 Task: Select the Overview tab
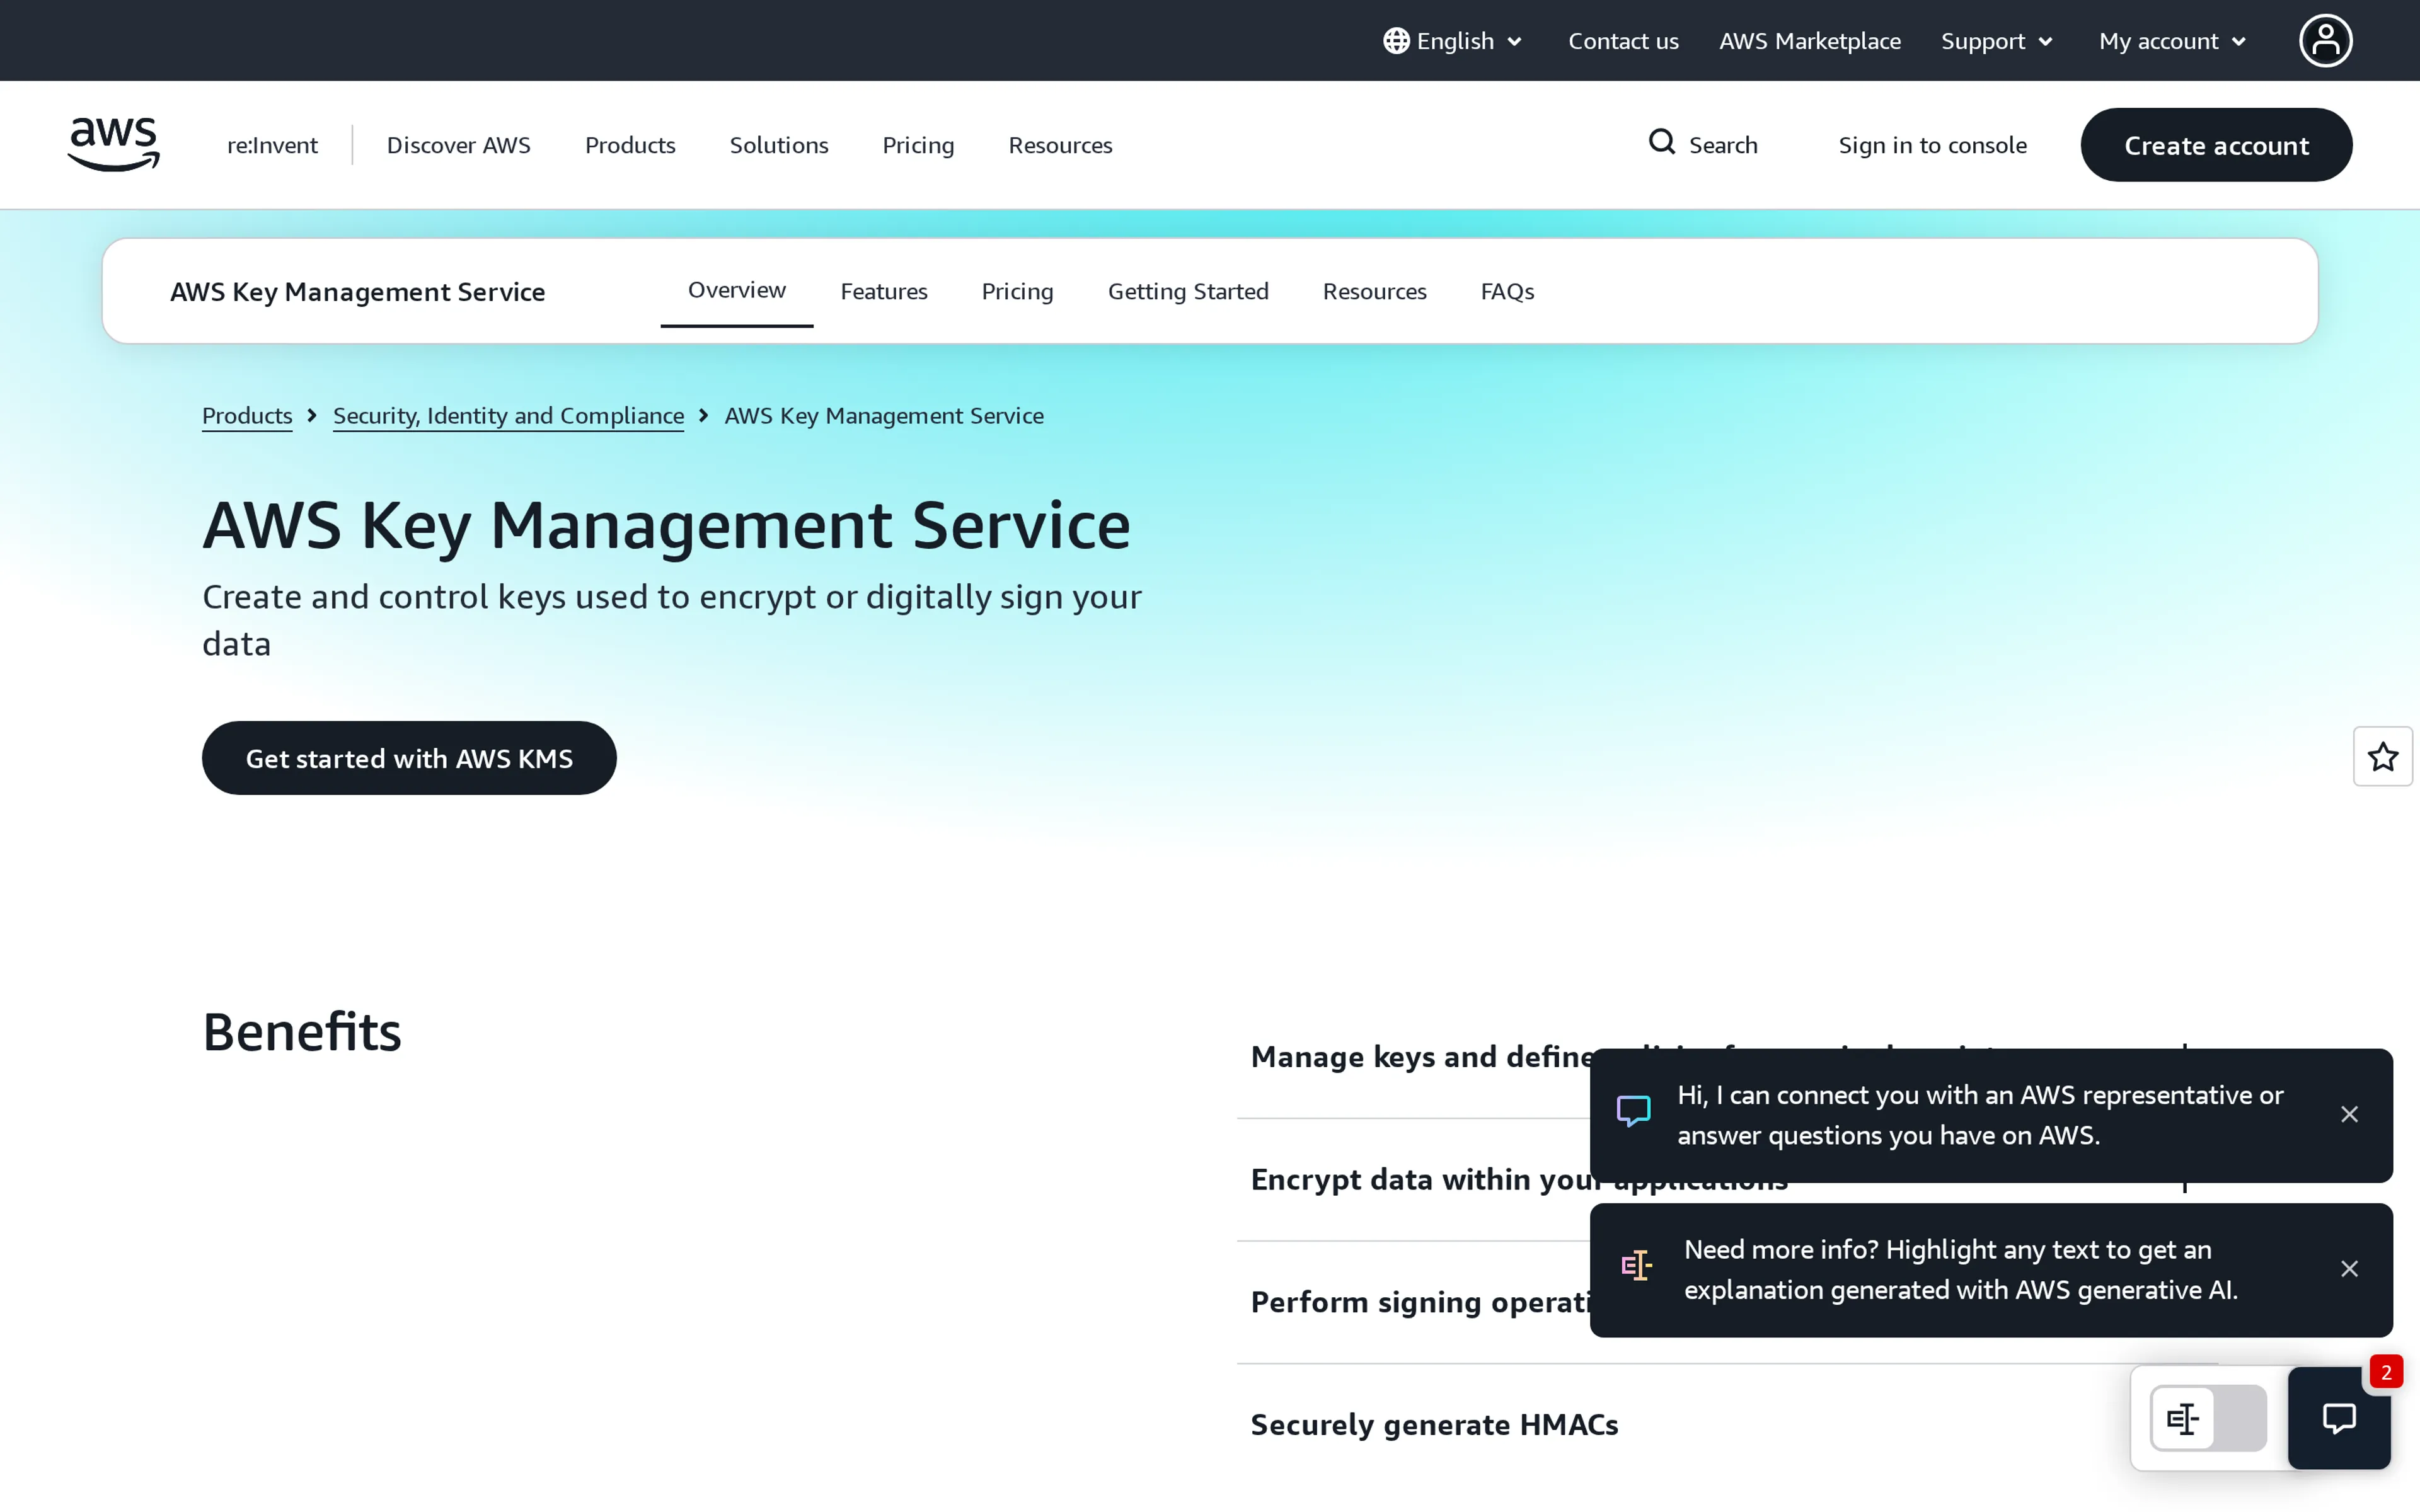pyautogui.click(x=737, y=290)
